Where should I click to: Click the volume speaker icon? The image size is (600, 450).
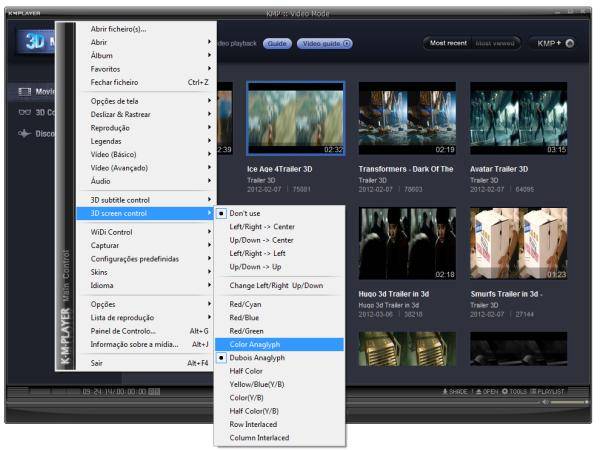pos(545,402)
